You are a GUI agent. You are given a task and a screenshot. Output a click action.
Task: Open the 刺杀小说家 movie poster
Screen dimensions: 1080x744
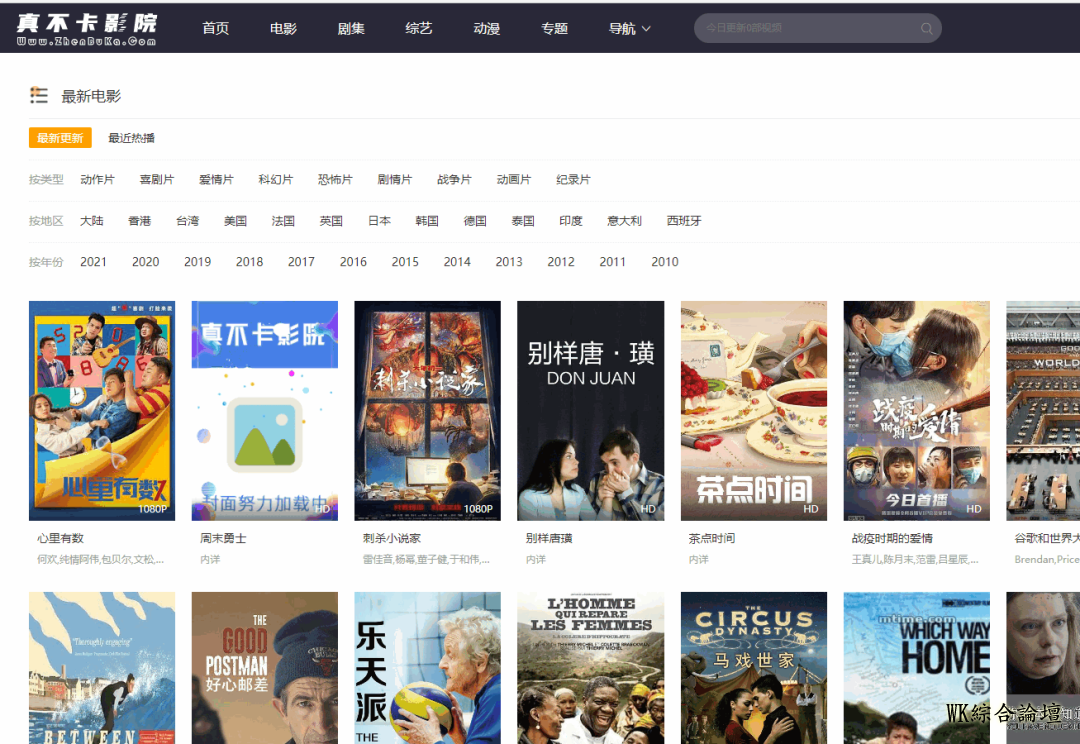pos(428,411)
